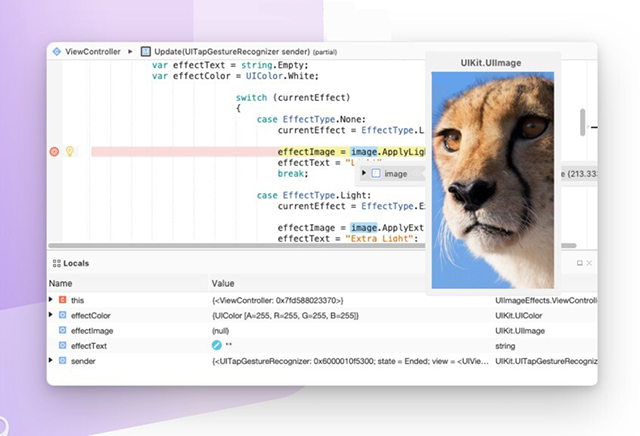Click 'case EffectType.Light:' line
640x436 pixels.
(314, 195)
